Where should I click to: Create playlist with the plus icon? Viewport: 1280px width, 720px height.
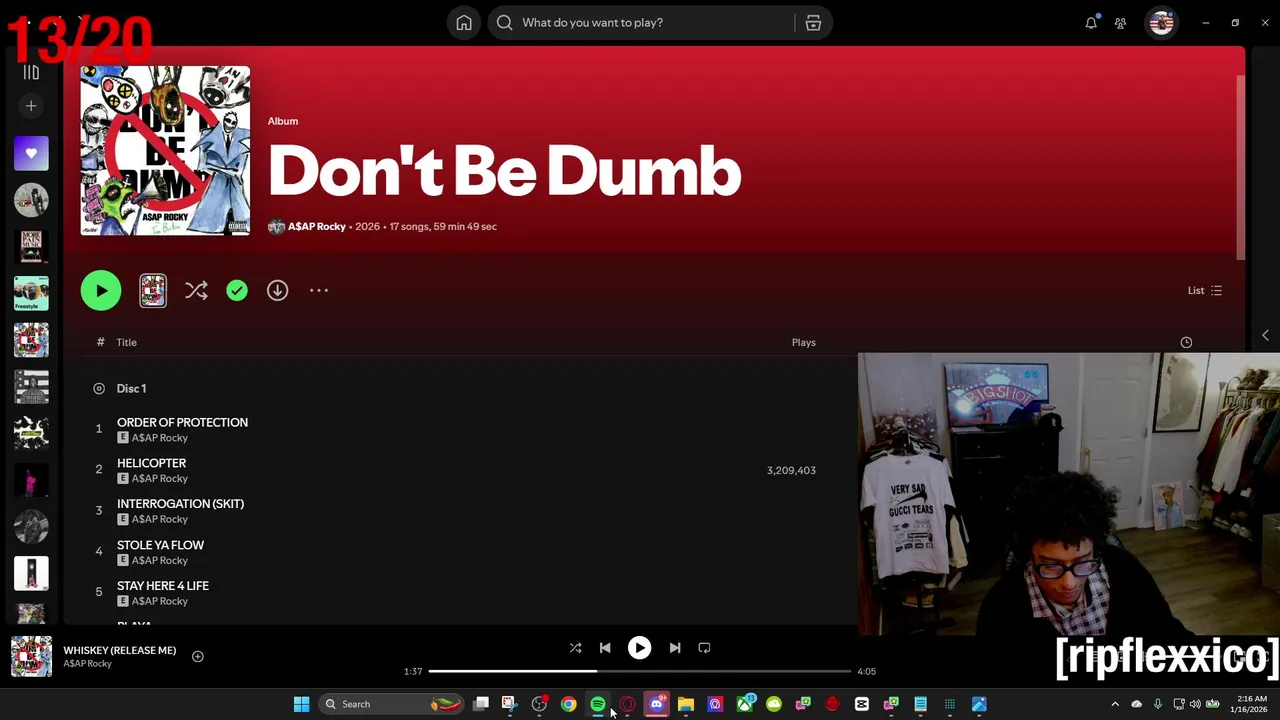(x=31, y=106)
